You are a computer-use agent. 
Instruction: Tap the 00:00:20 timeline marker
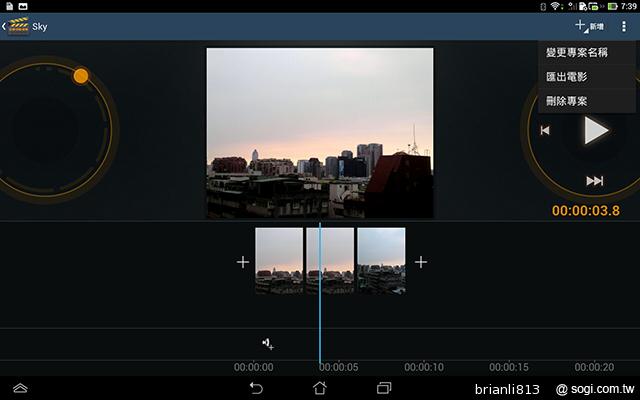pyautogui.click(x=594, y=367)
